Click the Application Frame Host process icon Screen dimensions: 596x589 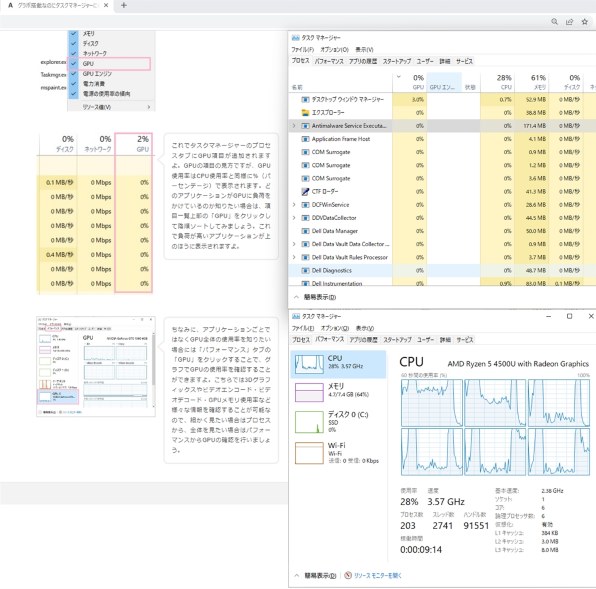point(305,139)
